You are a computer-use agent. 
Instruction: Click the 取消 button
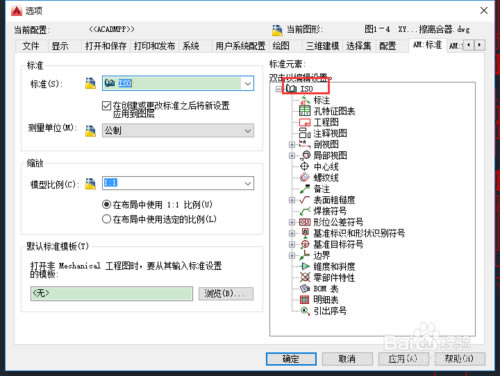tap(347, 359)
